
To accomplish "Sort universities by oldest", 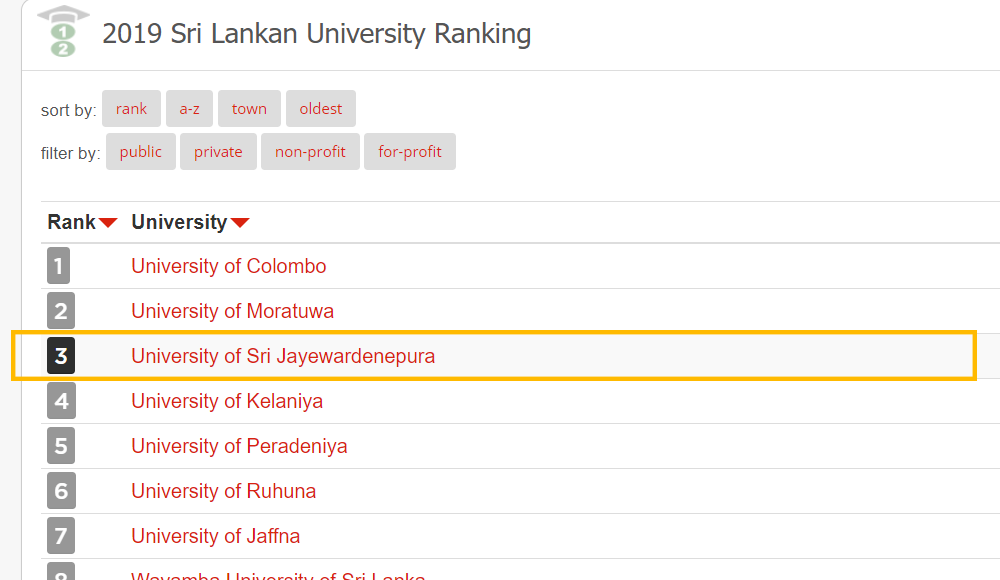I will [320, 109].
